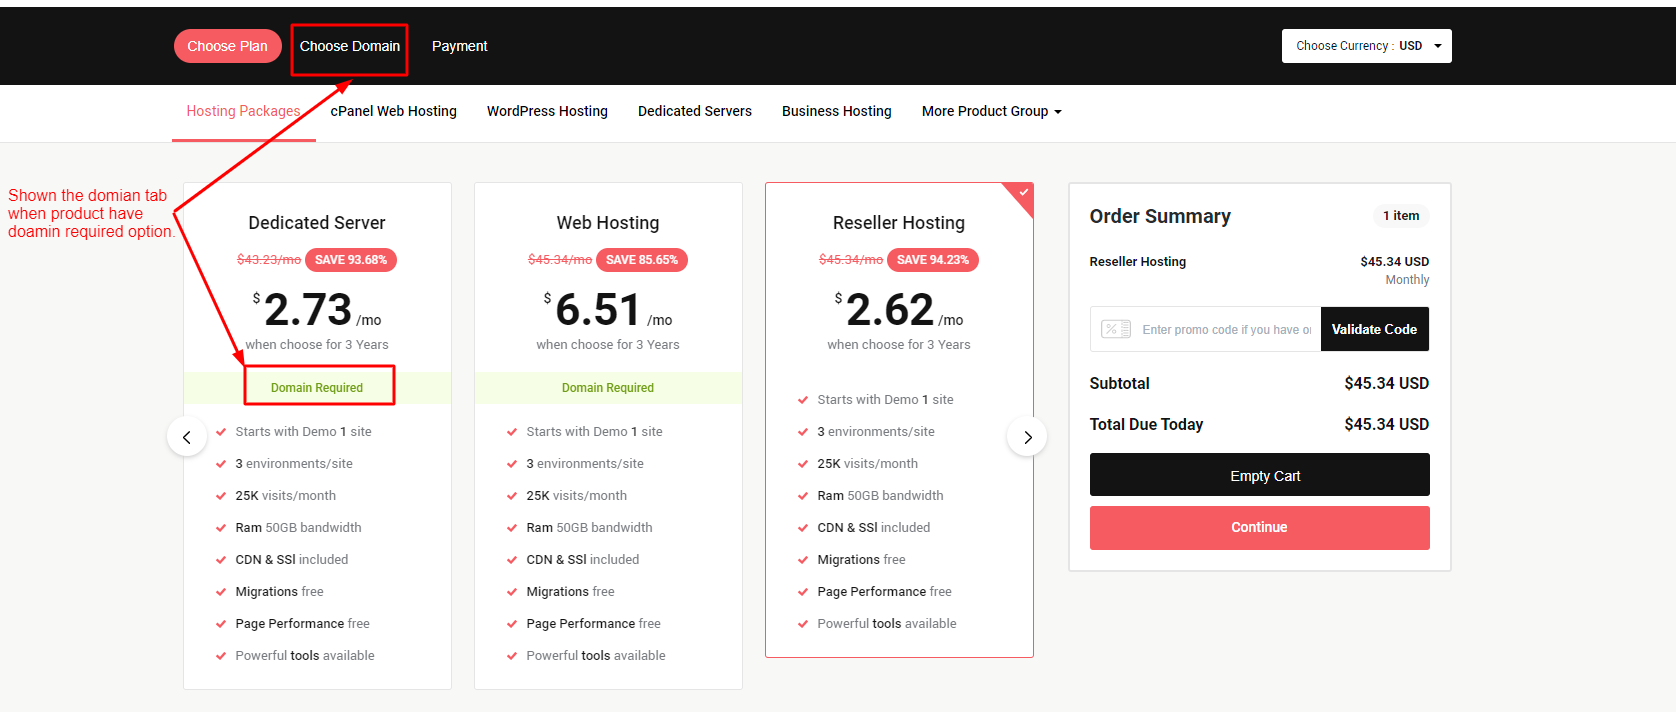Open the cPanel Web Hosting tab
This screenshot has width=1676, height=712.
click(394, 111)
